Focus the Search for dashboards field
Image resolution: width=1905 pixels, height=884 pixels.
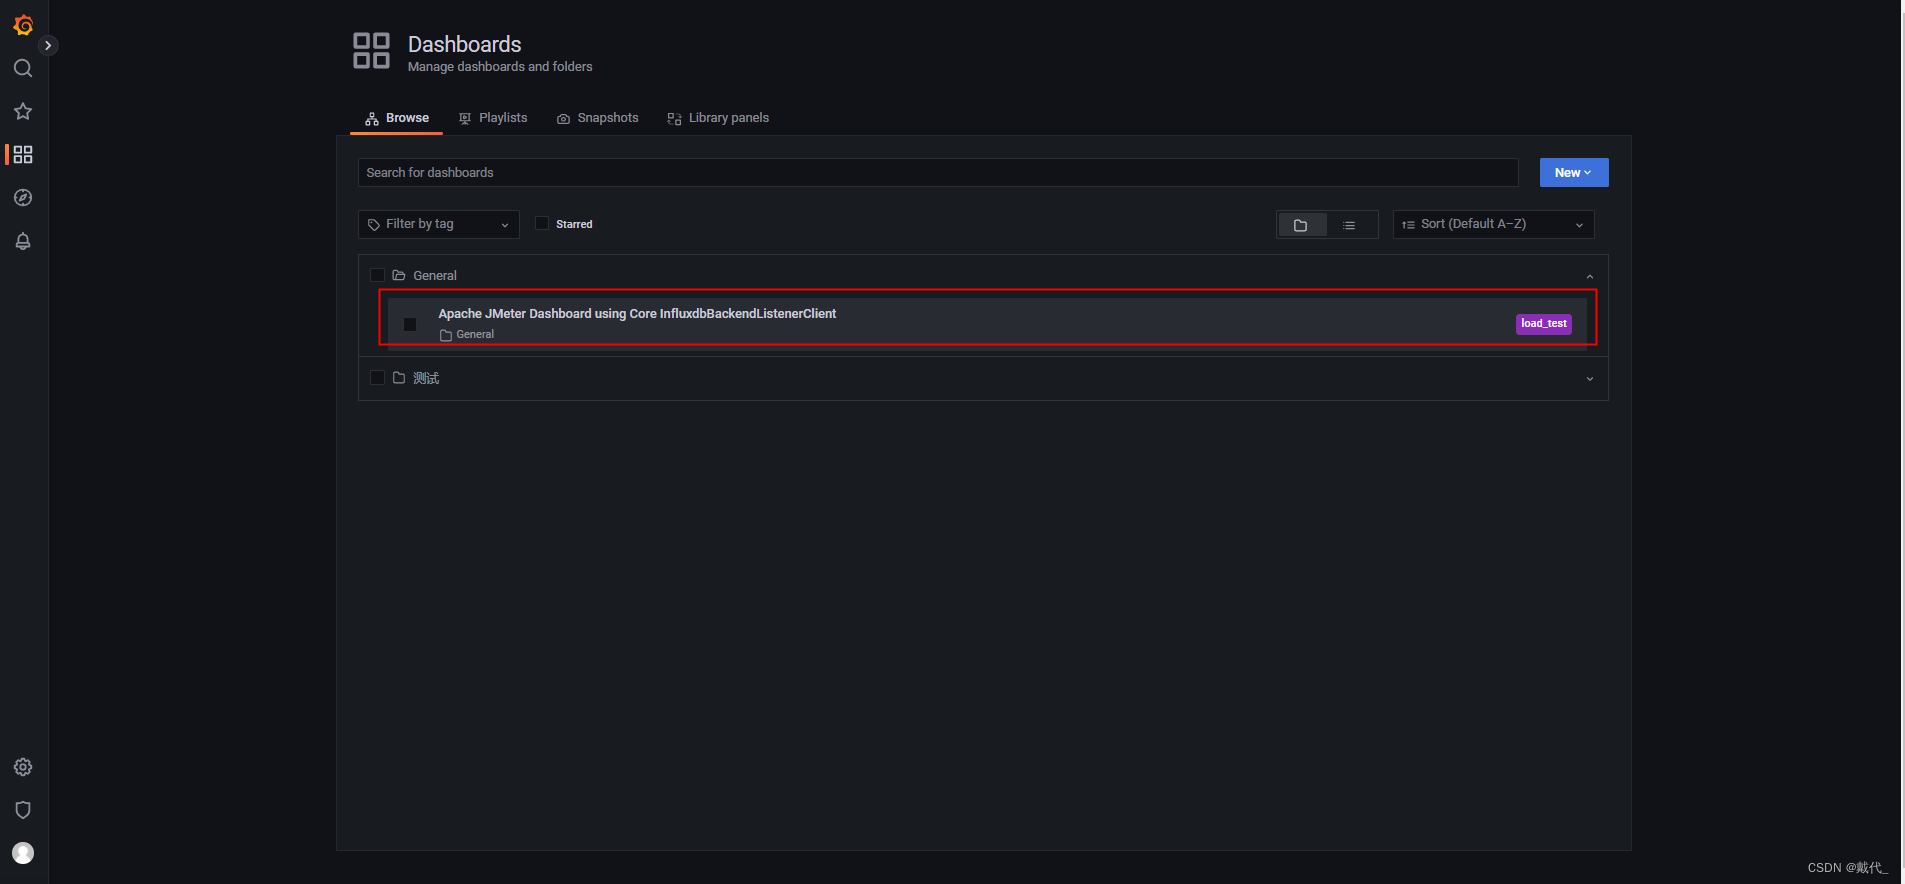point(938,173)
